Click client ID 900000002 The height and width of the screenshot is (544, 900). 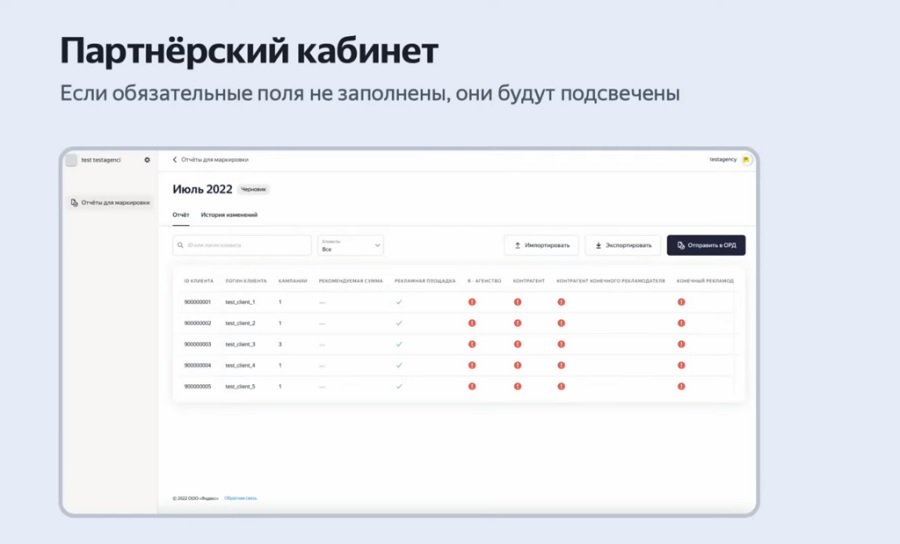[197, 323]
